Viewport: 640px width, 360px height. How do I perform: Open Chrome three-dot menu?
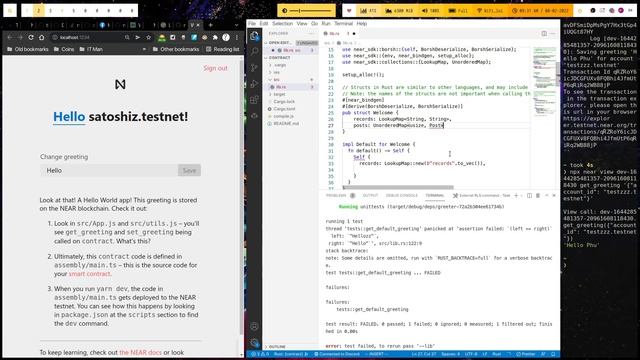(x=237, y=37)
